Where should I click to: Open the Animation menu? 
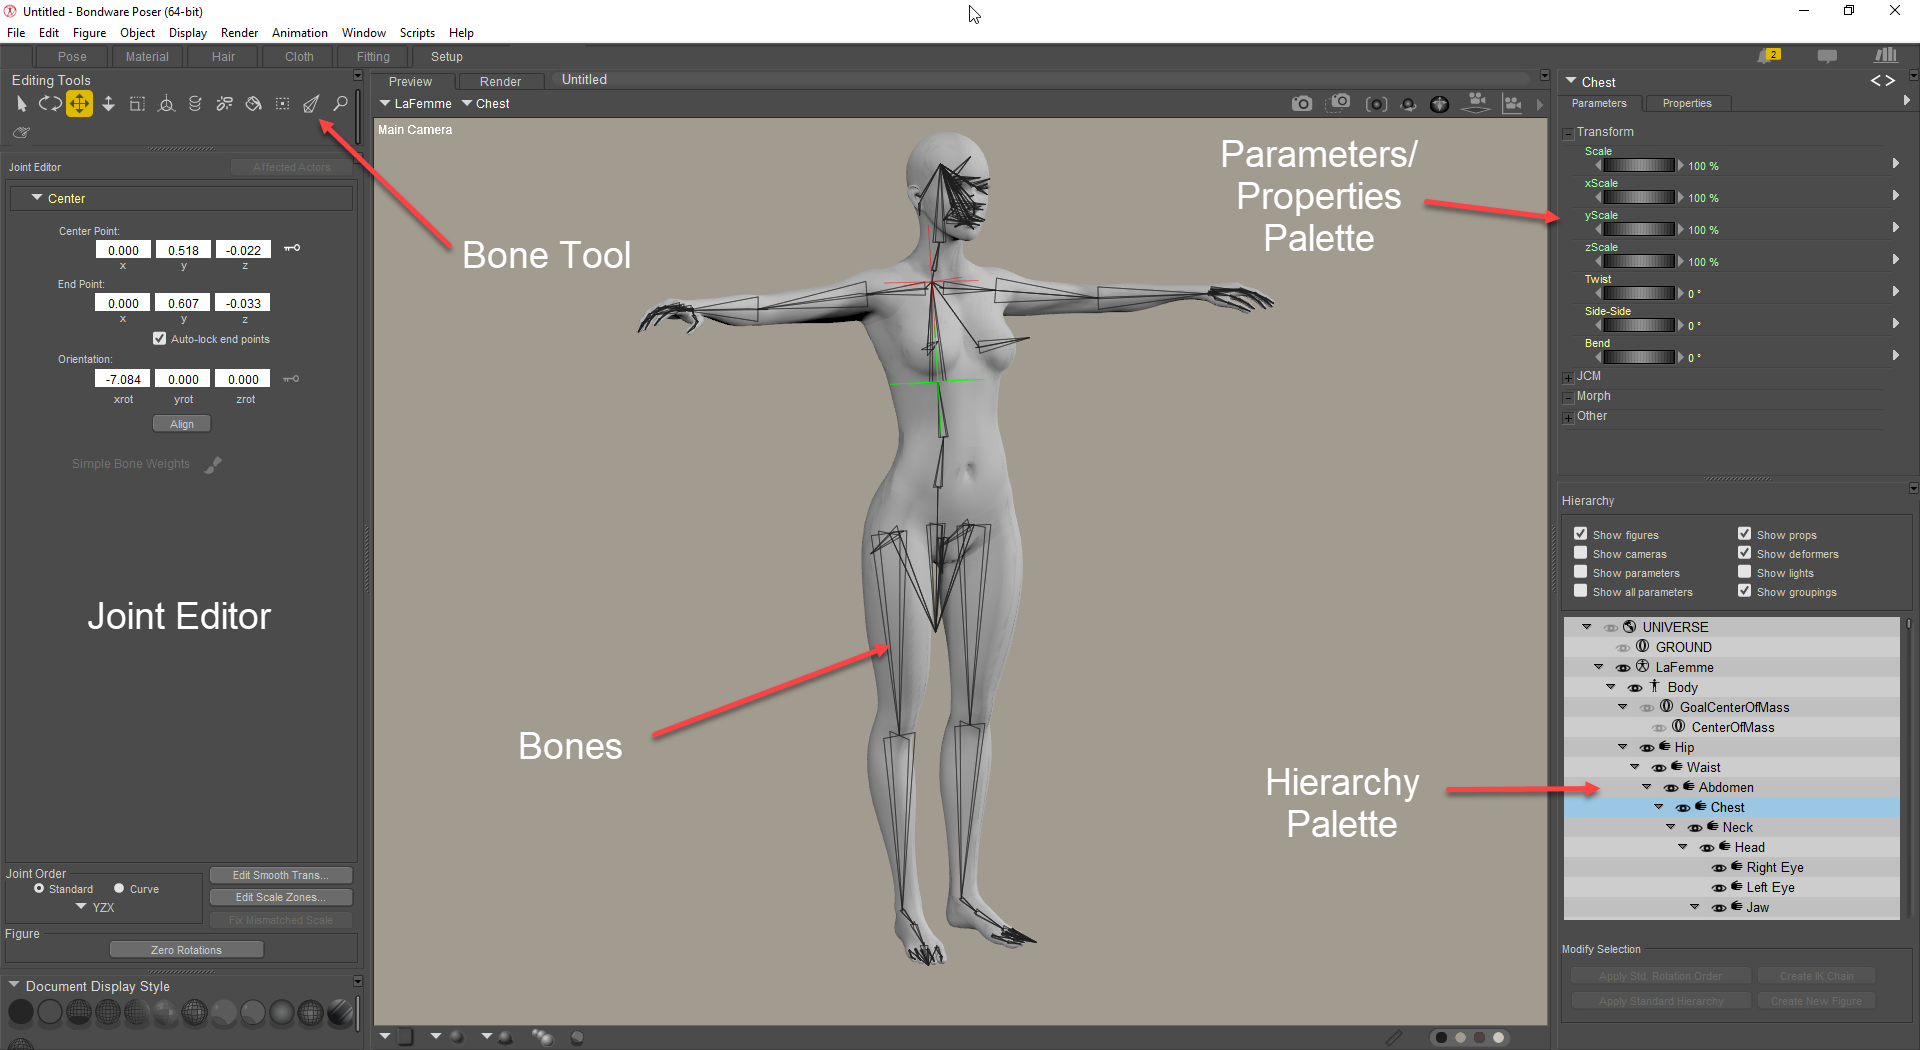(299, 33)
